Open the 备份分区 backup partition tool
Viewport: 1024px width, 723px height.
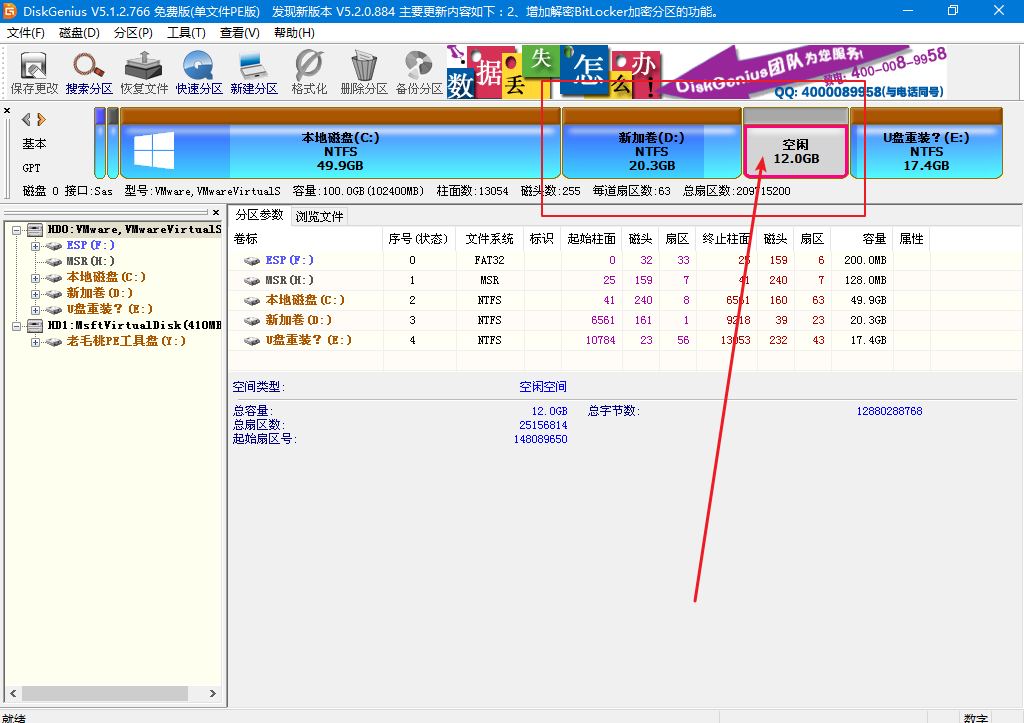pyautogui.click(x=419, y=72)
